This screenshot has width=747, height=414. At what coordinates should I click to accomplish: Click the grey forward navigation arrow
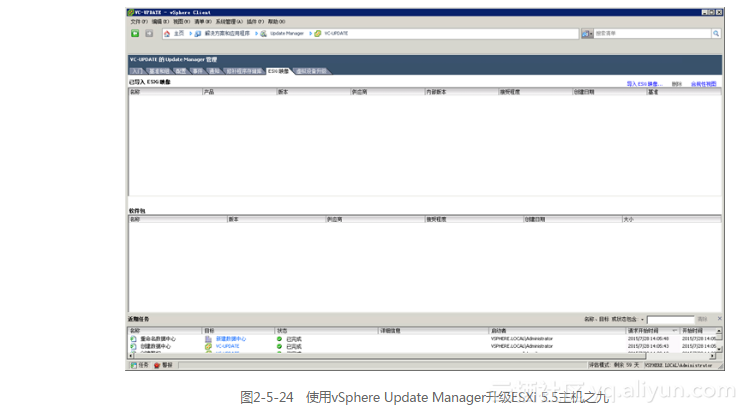[x=149, y=33]
